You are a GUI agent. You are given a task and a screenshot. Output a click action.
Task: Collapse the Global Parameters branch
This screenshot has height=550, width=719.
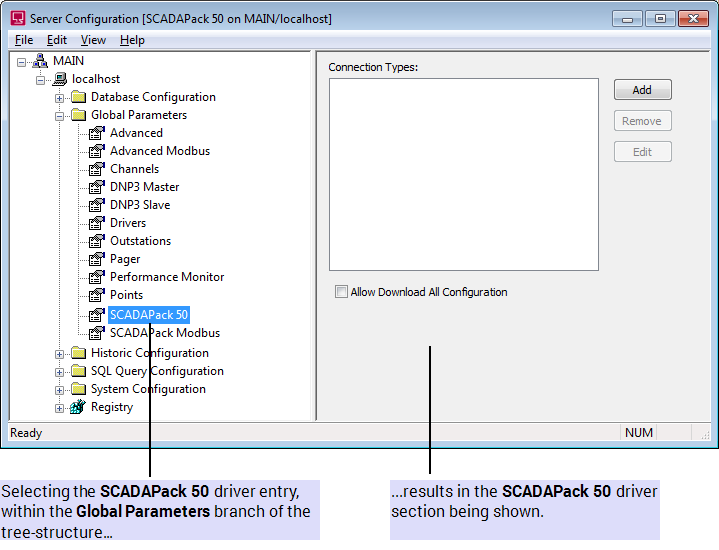[x=60, y=115]
